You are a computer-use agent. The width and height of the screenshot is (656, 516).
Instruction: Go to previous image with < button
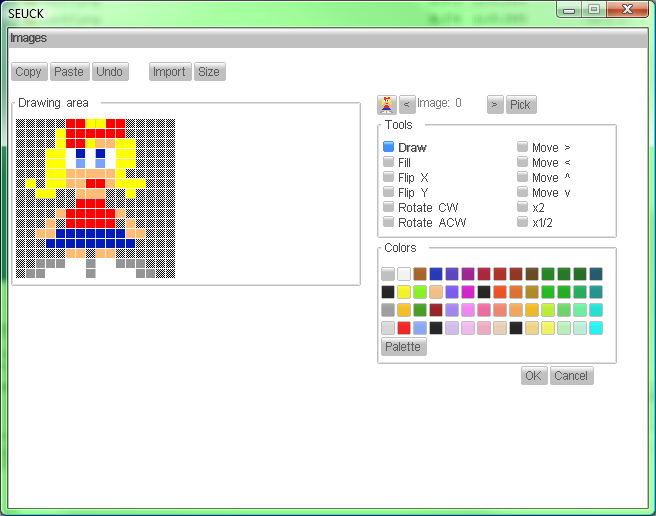tap(407, 105)
